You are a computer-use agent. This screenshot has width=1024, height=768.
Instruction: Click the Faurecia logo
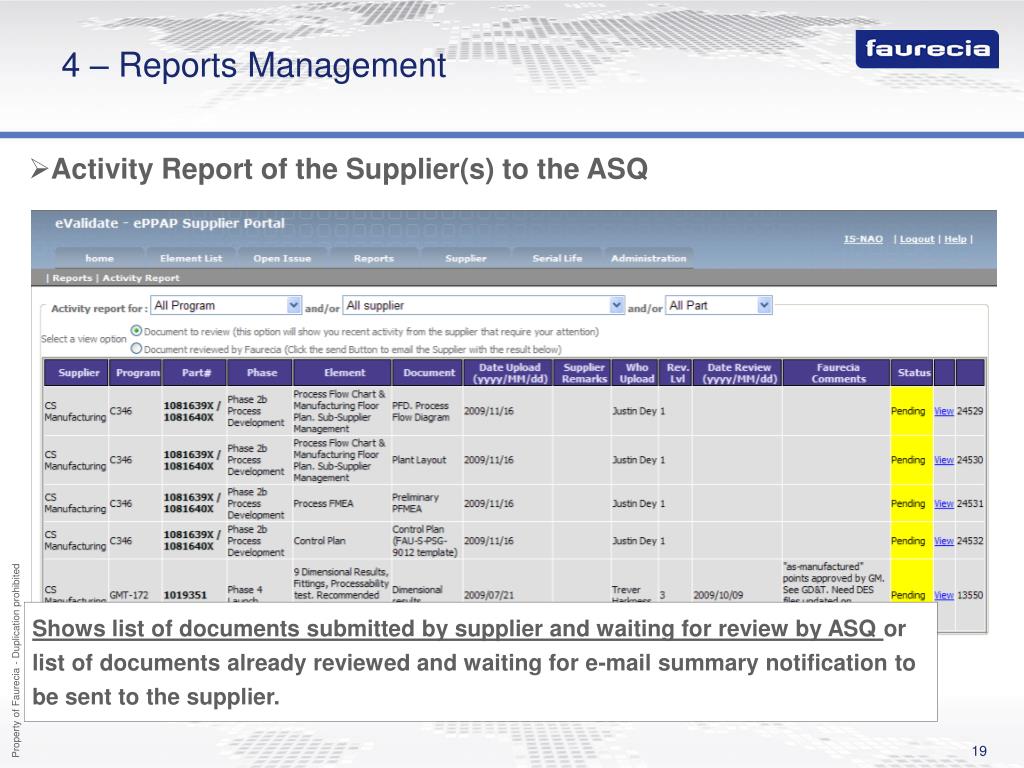pyautogui.click(x=927, y=49)
